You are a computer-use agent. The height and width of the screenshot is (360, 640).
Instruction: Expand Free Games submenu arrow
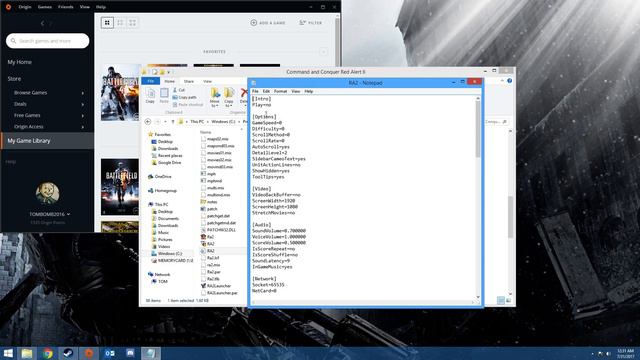[82, 116]
